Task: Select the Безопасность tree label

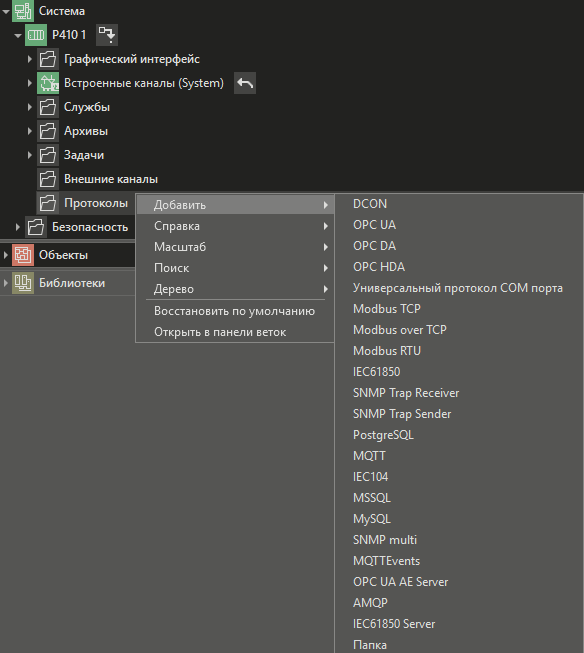Action: [90, 227]
